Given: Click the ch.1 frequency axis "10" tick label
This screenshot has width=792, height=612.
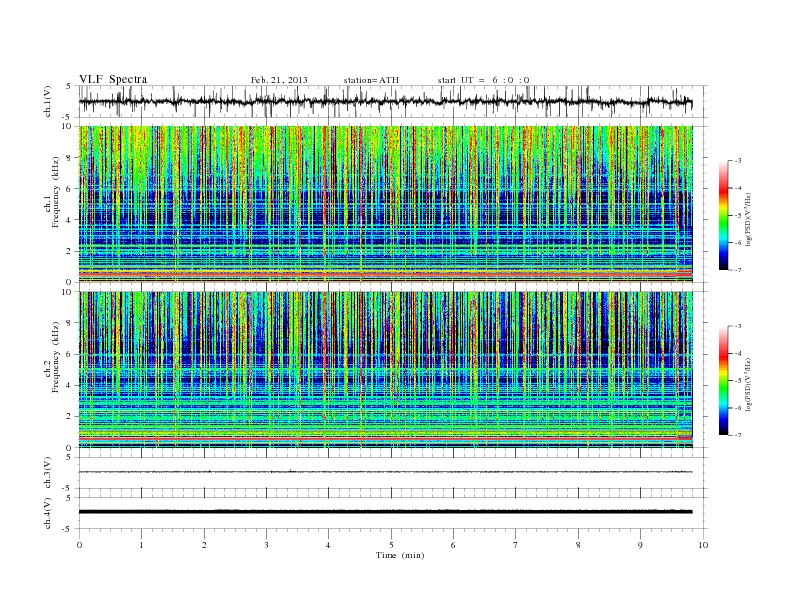Looking at the screenshot, I should click(x=67, y=126).
